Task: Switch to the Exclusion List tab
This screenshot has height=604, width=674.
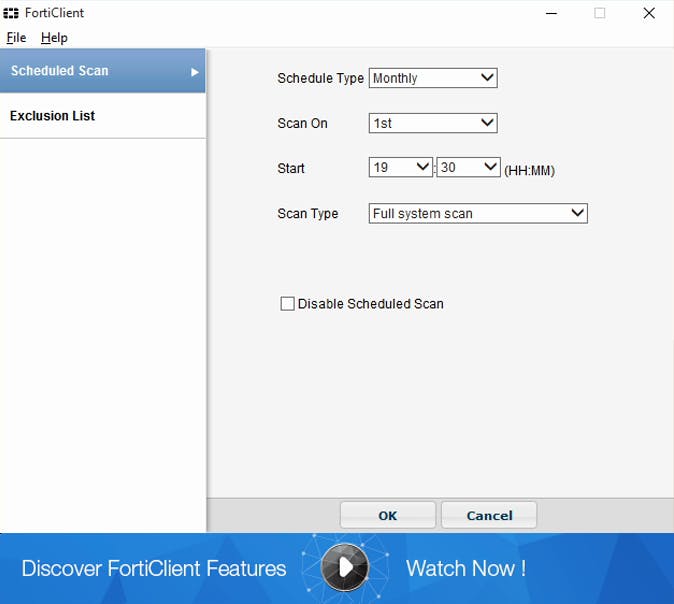Action: point(103,116)
